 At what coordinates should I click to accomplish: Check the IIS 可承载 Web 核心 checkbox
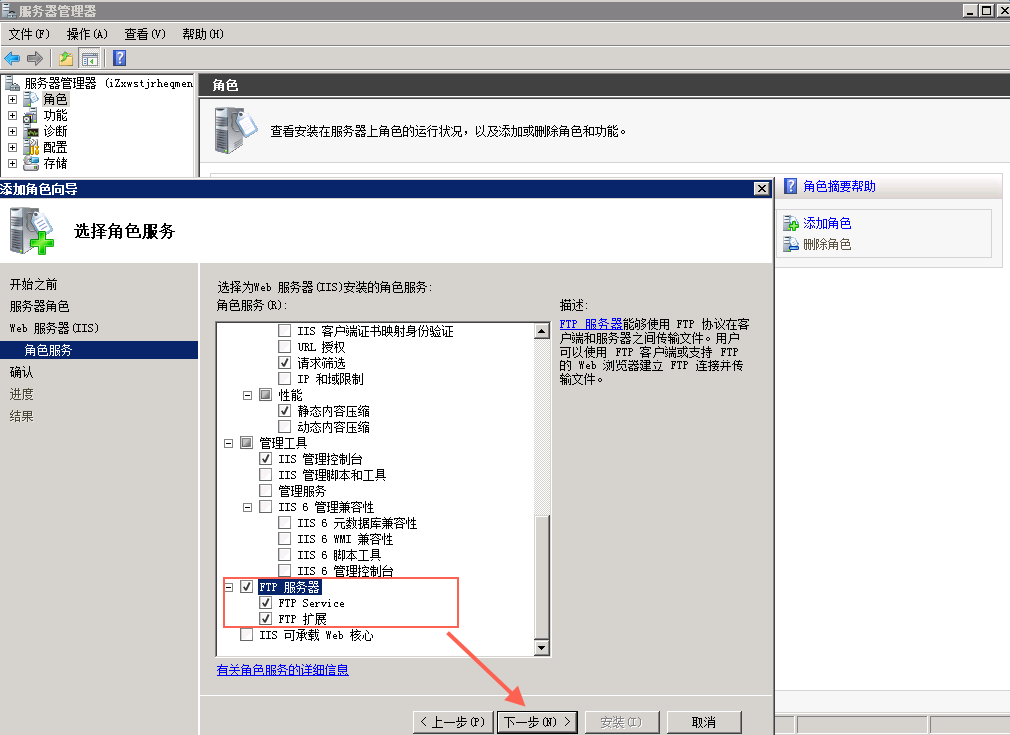coord(247,635)
